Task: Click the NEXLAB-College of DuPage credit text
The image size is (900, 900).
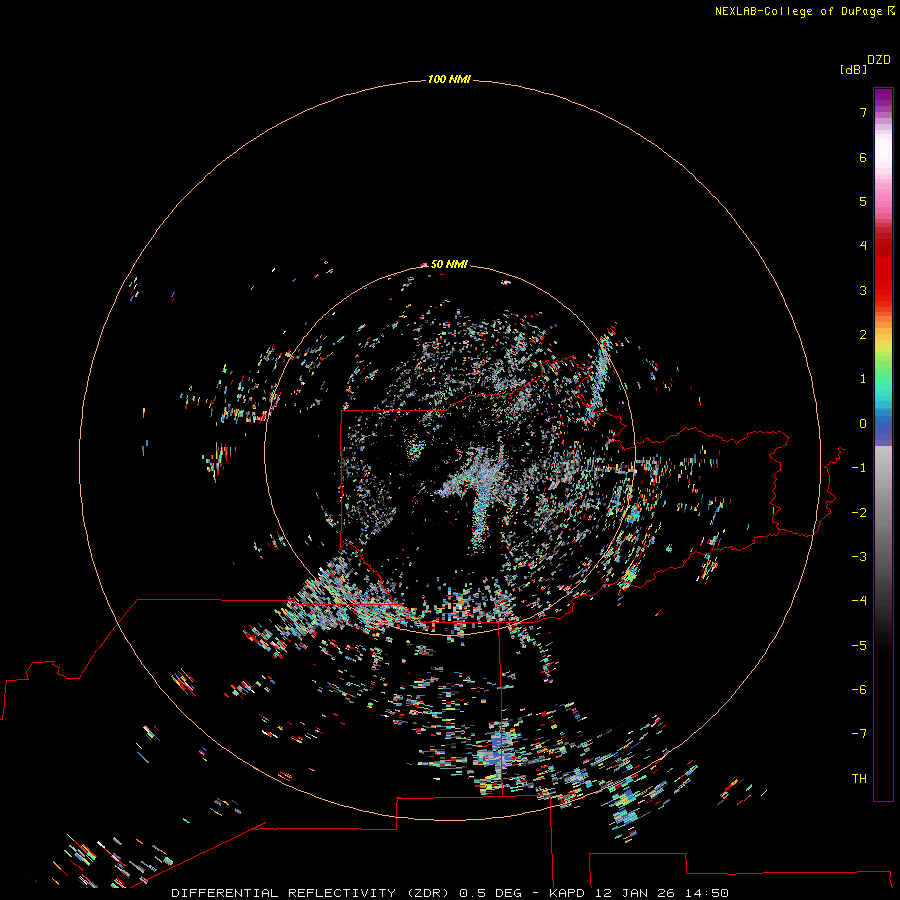Action: click(800, 11)
